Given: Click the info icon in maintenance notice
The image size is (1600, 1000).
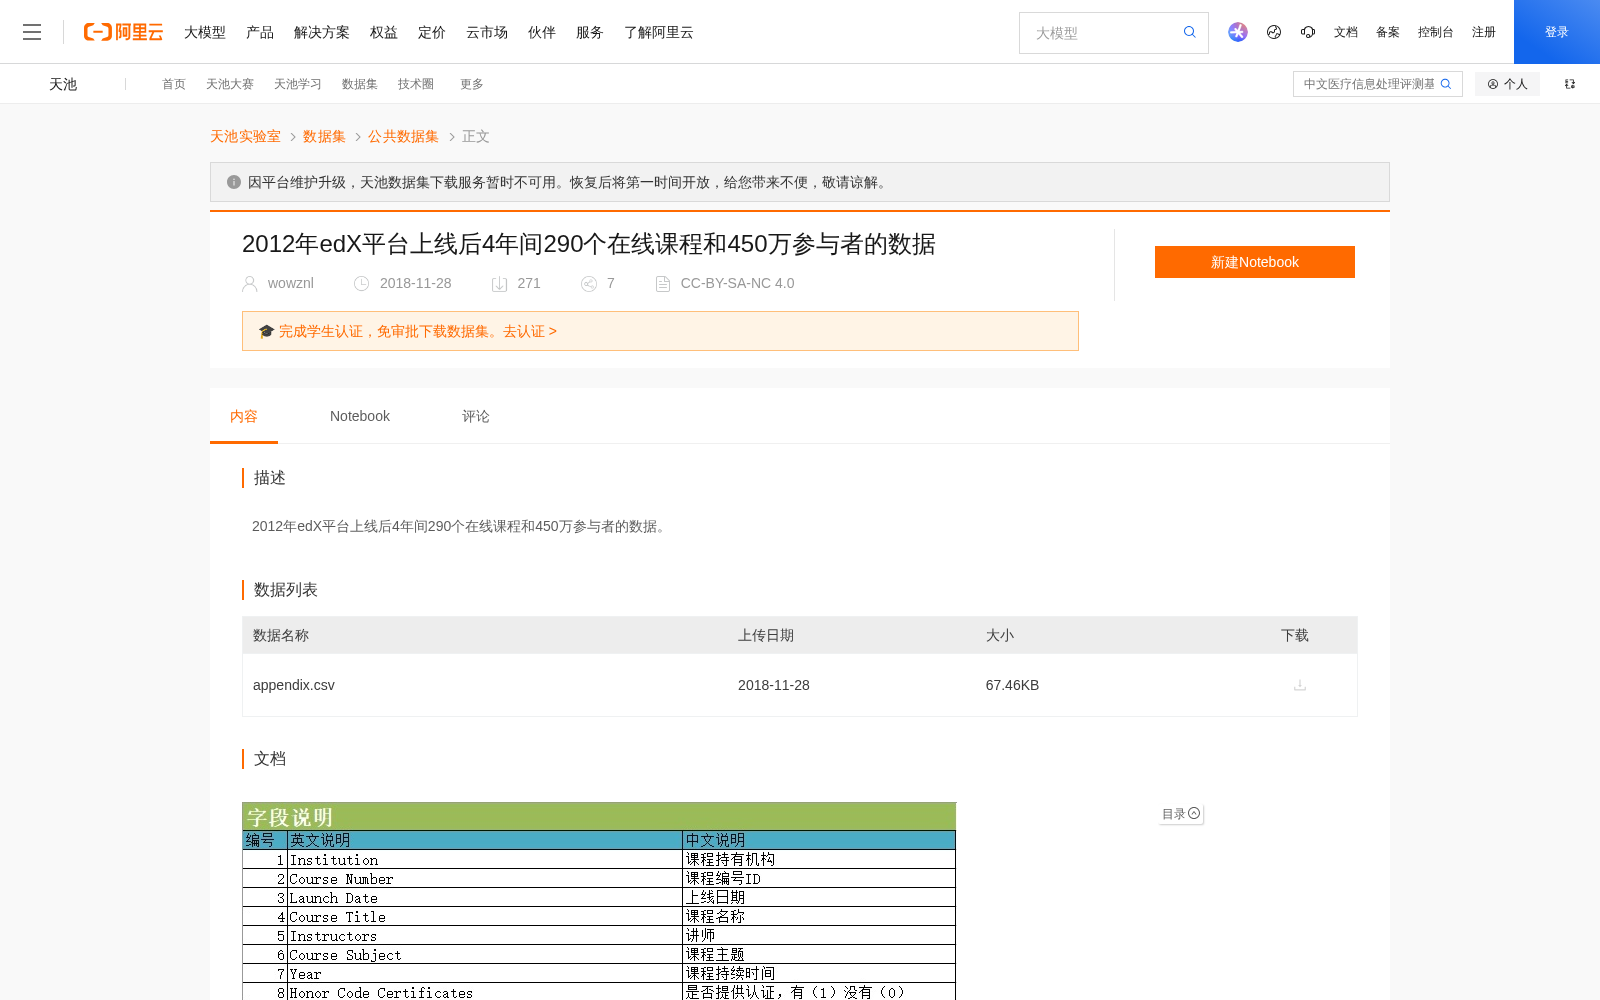Looking at the screenshot, I should (234, 182).
